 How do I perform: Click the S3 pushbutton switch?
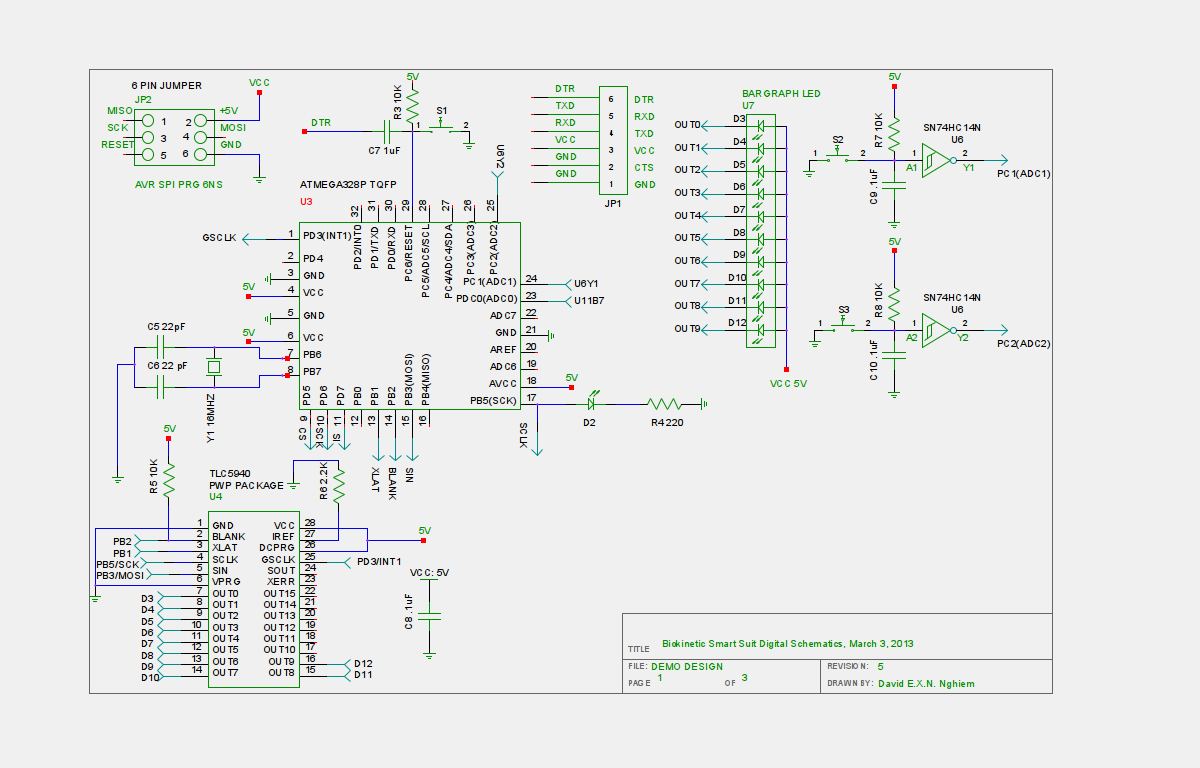point(843,323)
